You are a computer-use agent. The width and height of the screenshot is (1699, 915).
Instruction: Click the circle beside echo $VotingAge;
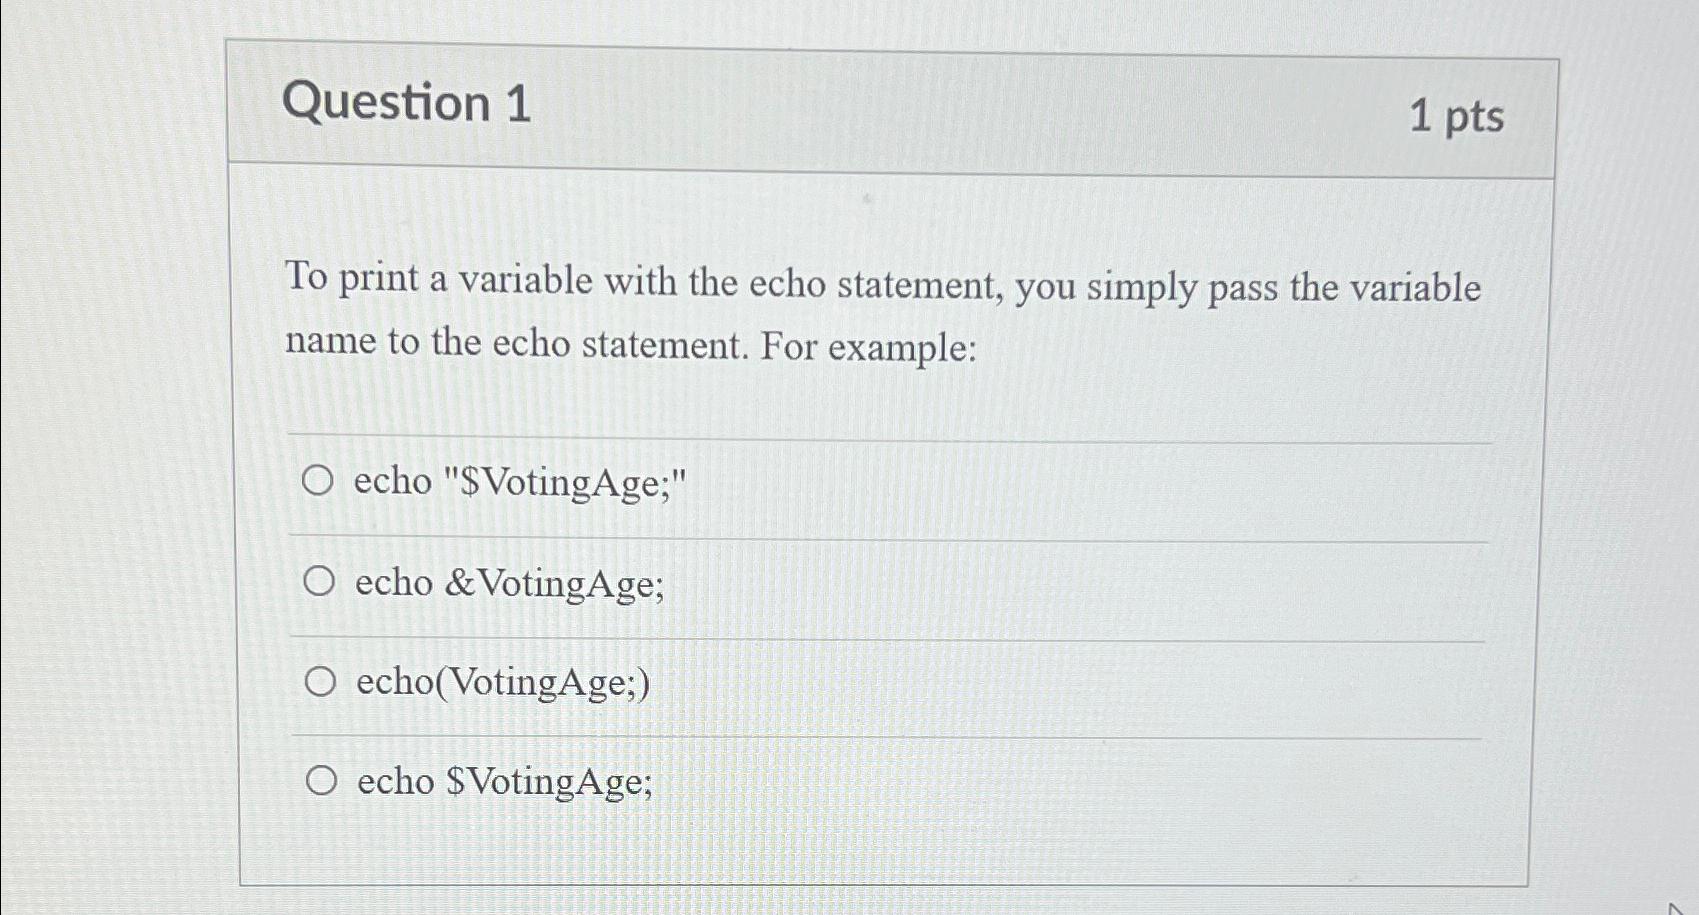(x=322, y=781)
